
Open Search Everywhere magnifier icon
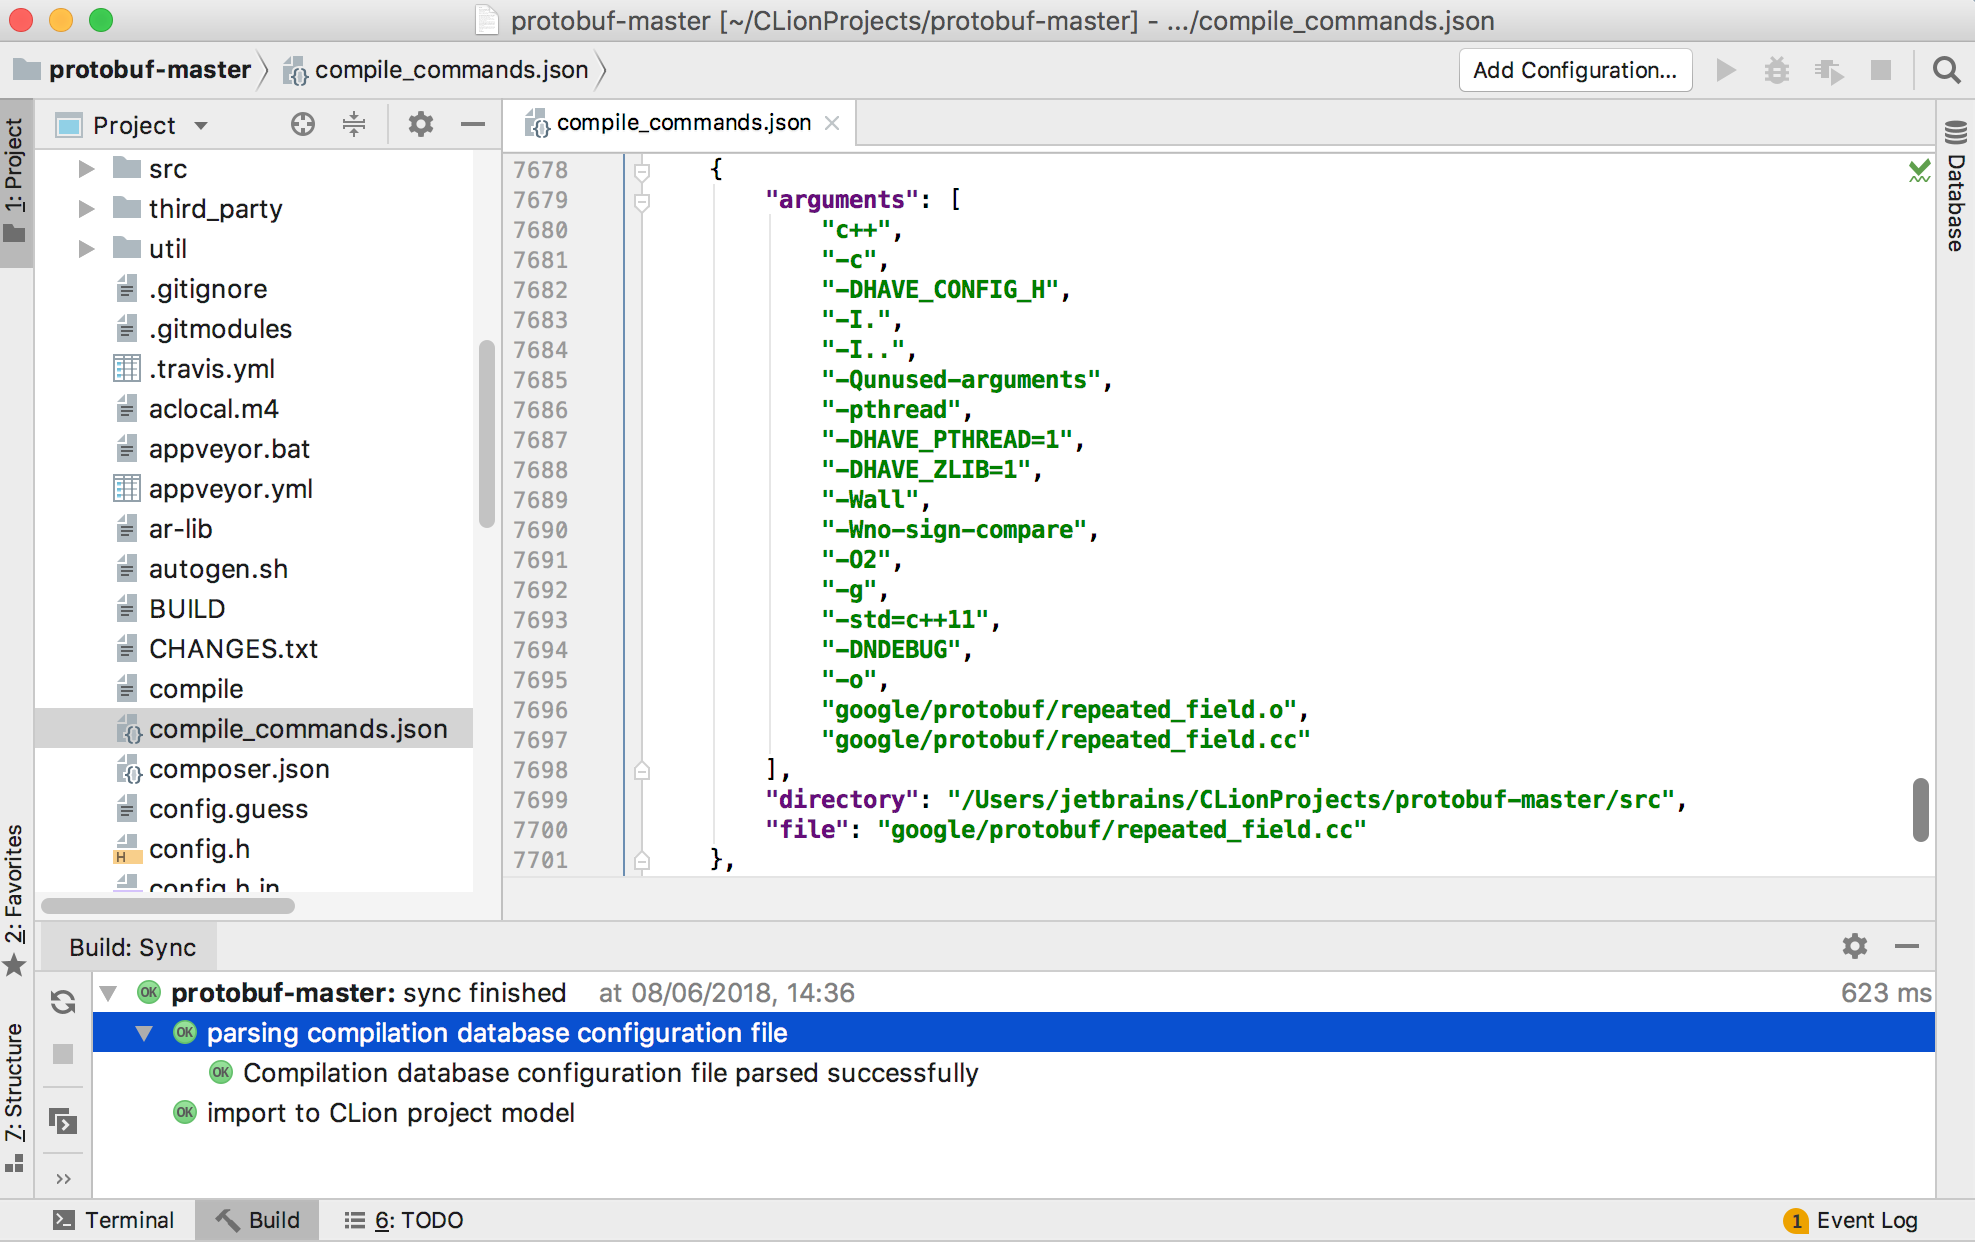pos(1946,70)
